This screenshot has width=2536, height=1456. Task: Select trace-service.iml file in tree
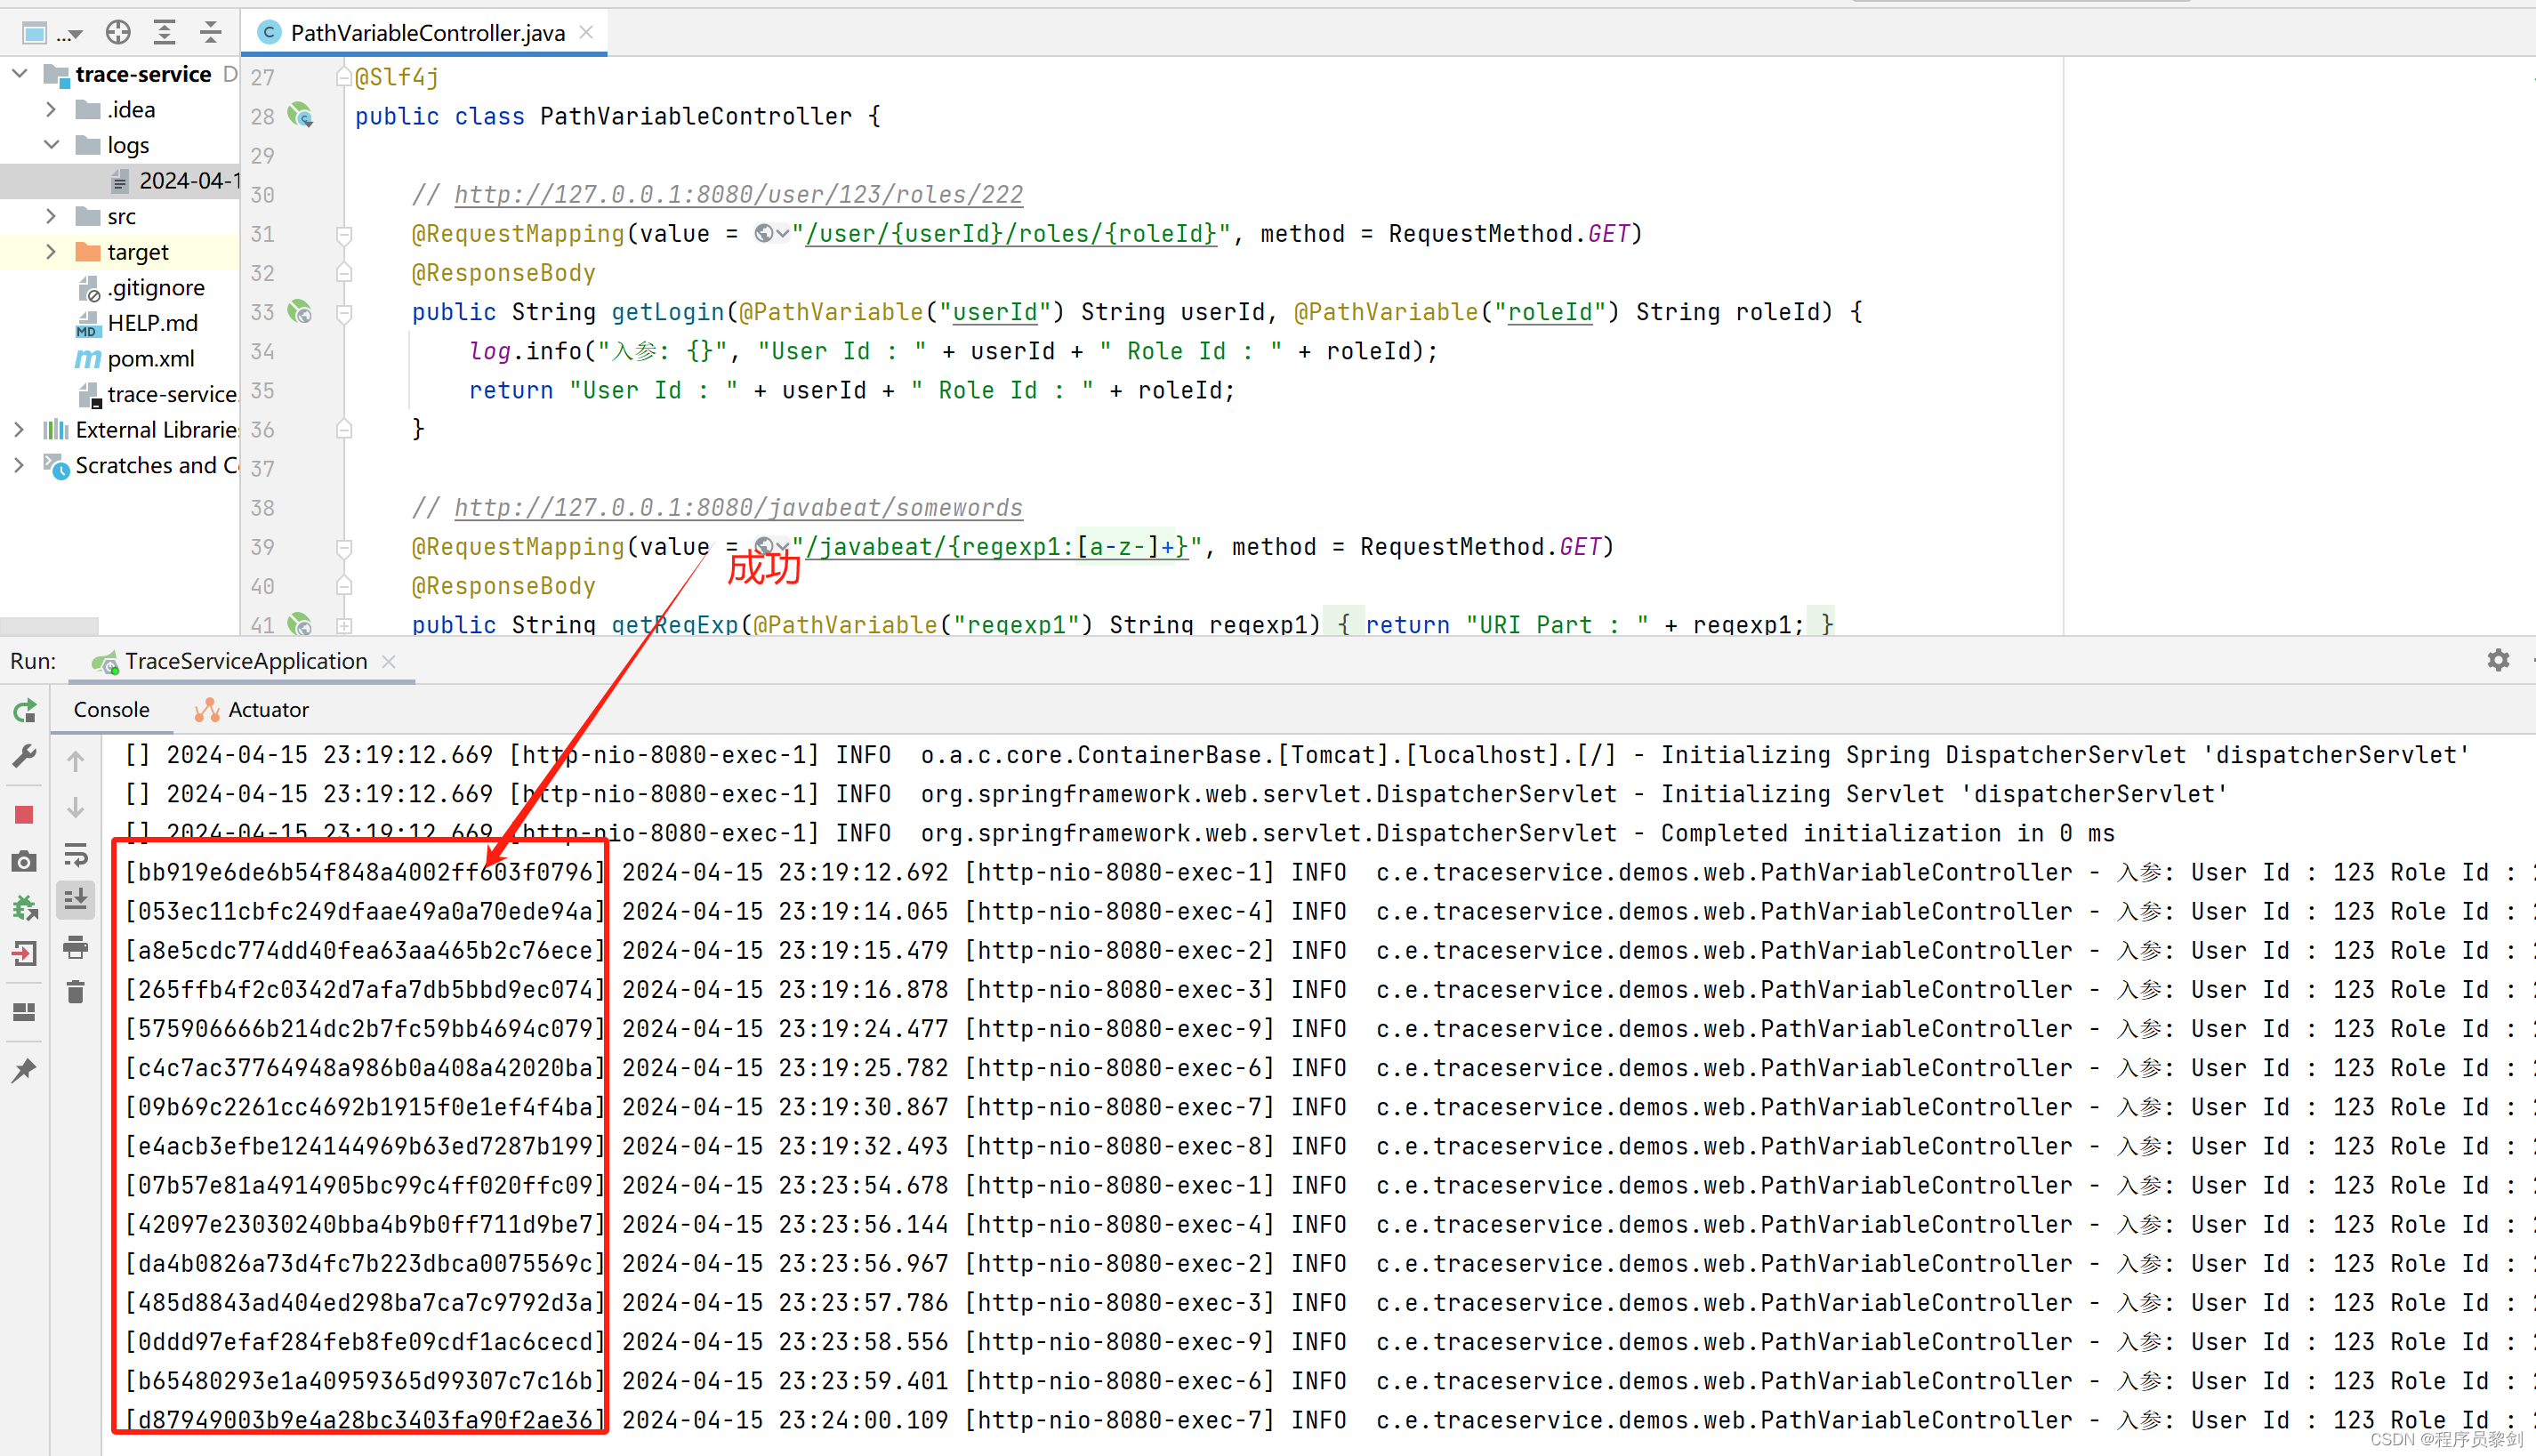coord(158,394)
